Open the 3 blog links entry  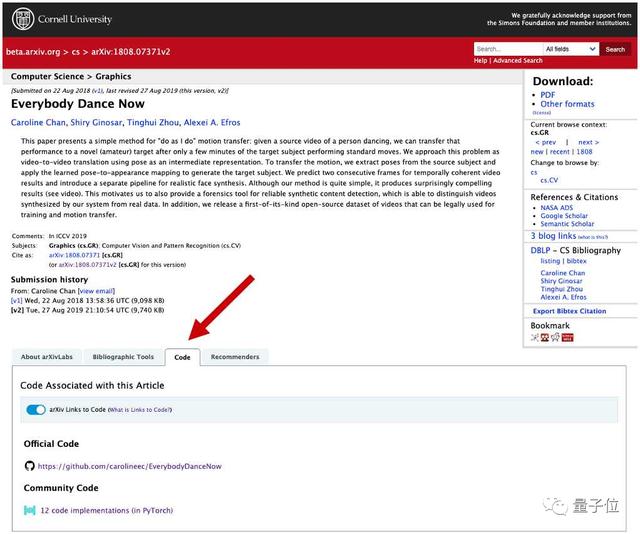[x=553, y=236]
